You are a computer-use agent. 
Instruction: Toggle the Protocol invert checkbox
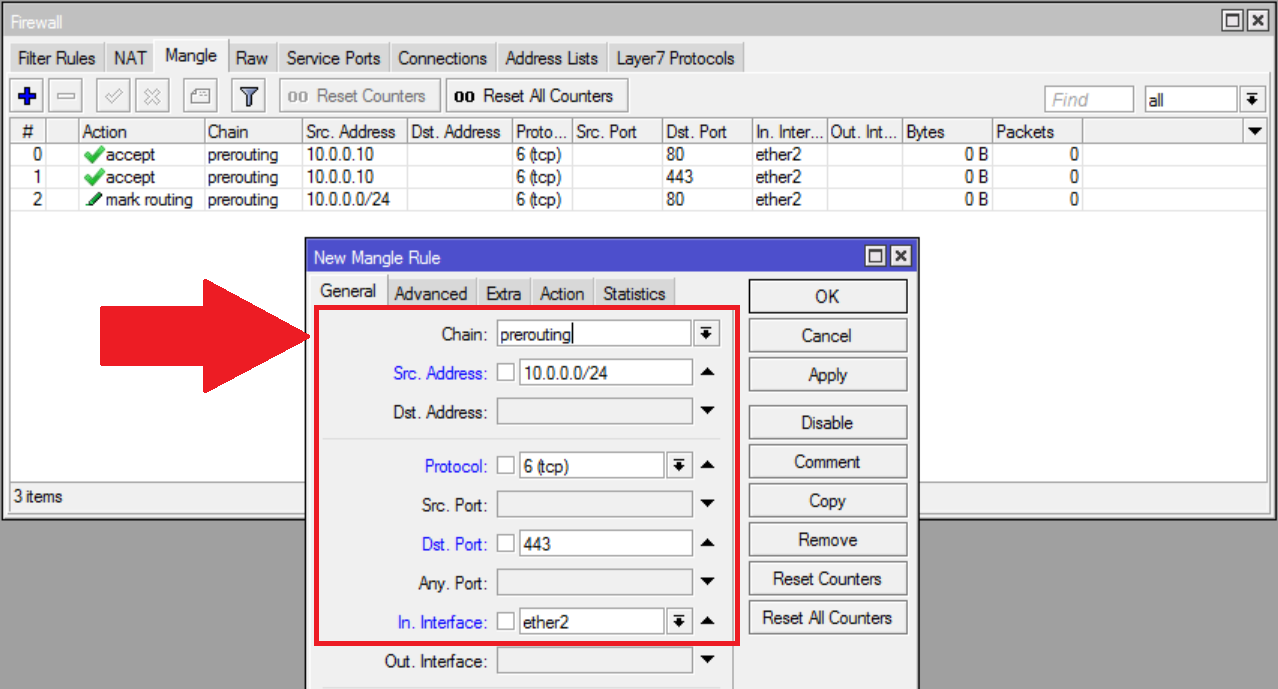click(x=506, y=465)
